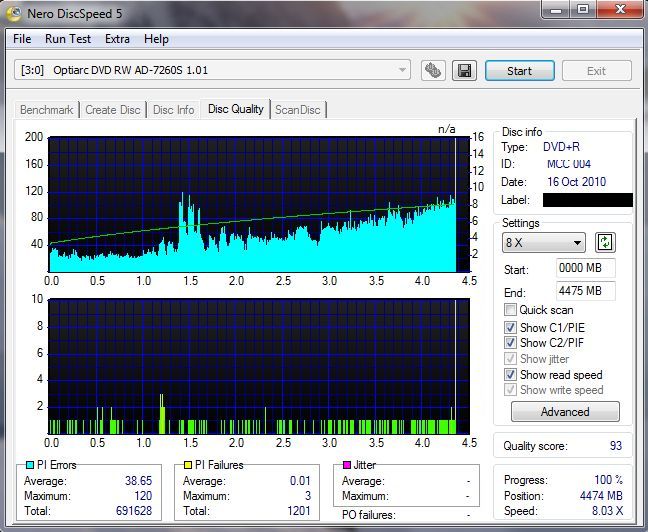Click the green refresh icon beside speed
Image resolution: width=648 pixels, height=532 pixels.
[x=605, y=242]
